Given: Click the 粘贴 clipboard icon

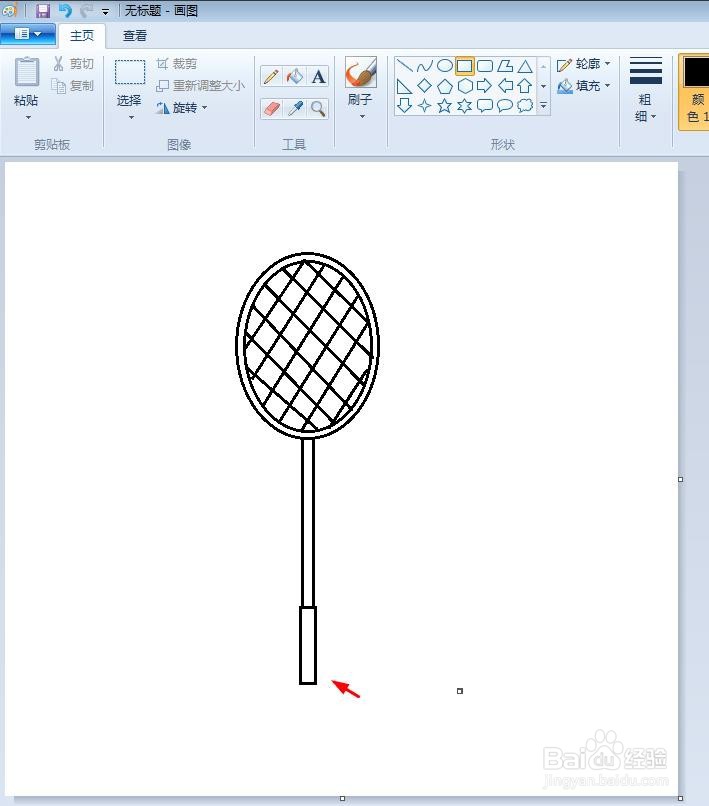Looking at the screenshot, I should 27,72.
